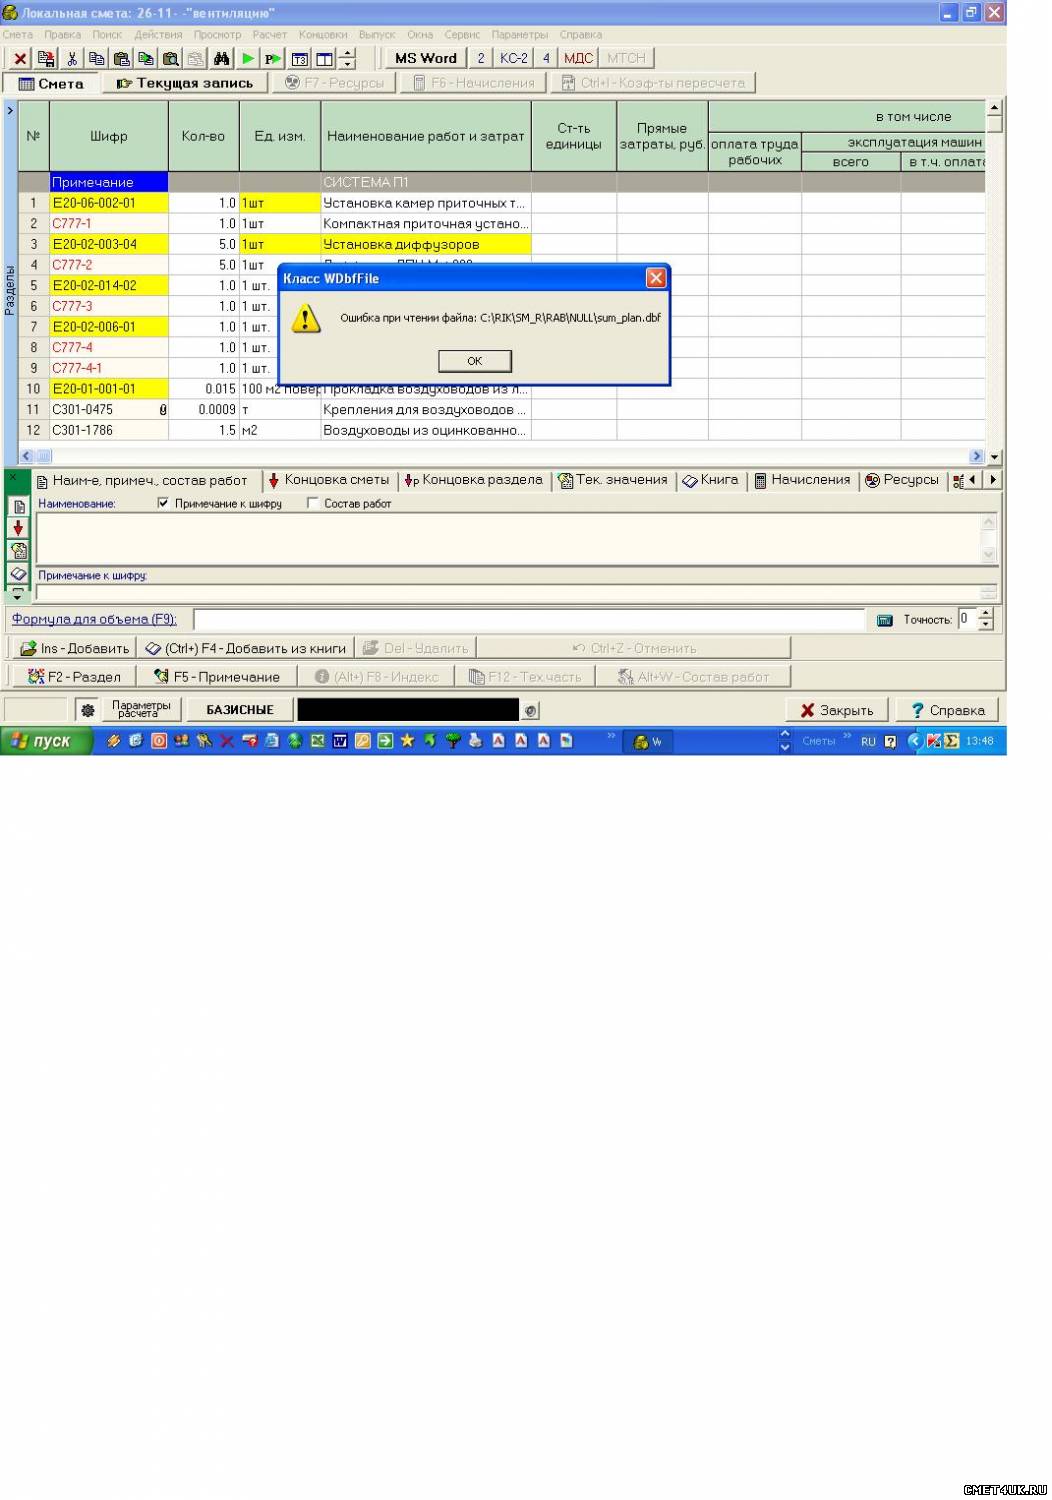Increase Точность value with up arrow
Image resolution: width=1052 pixels, height=1500 pixels.
[986, 614]
